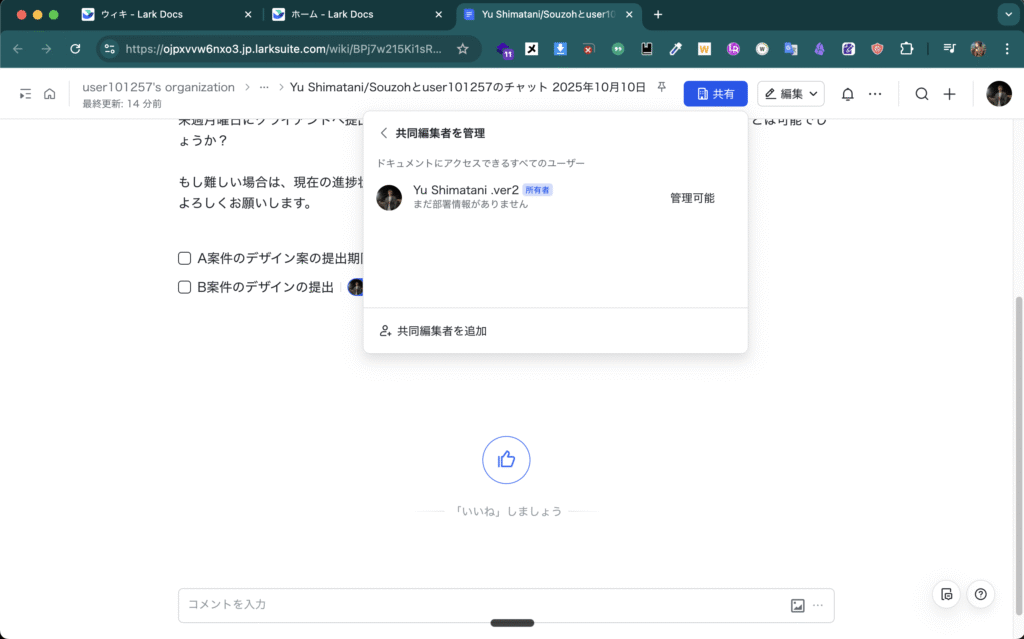Go back using 共同編集者を管理 arrow

(383, 133)
